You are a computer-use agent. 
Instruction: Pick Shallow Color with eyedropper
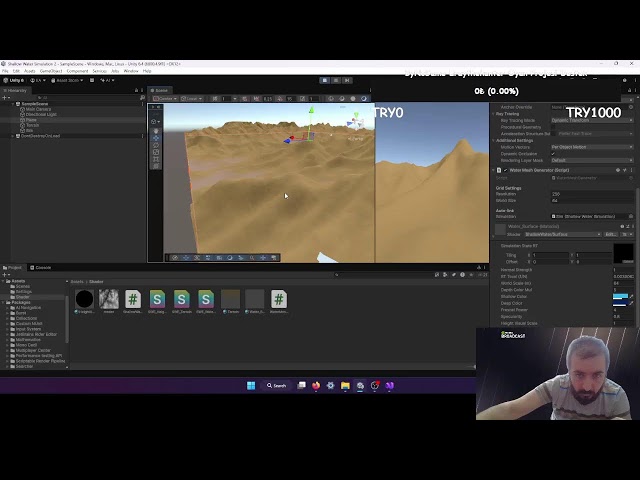(x=631, y=296)
